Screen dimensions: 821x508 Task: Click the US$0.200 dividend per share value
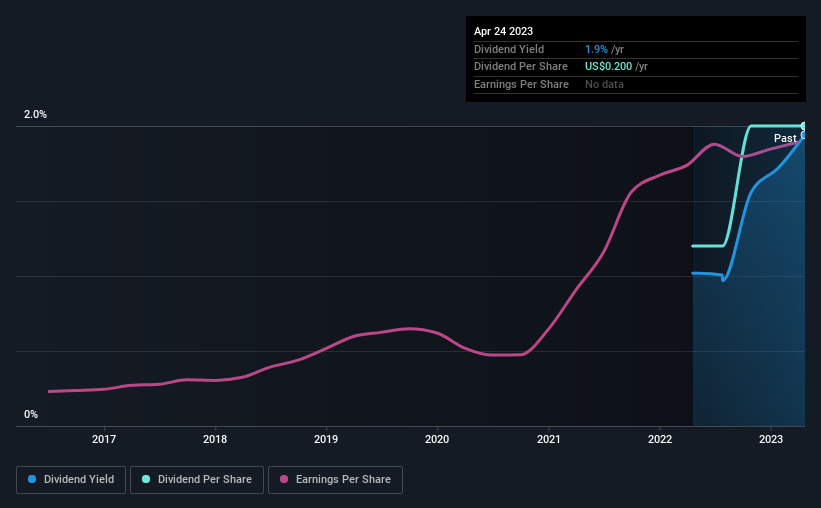[x=614, y=67]
